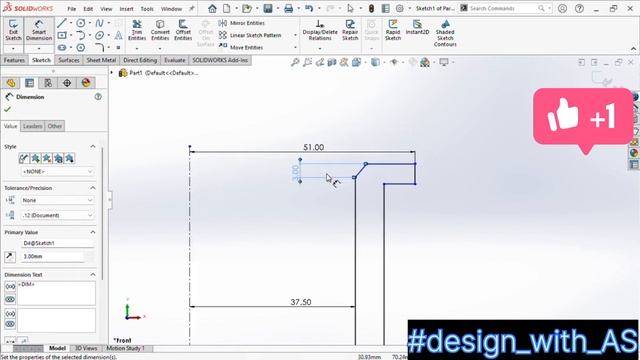
Task: Open the DisplayManager tab
Action: [86, 83]
